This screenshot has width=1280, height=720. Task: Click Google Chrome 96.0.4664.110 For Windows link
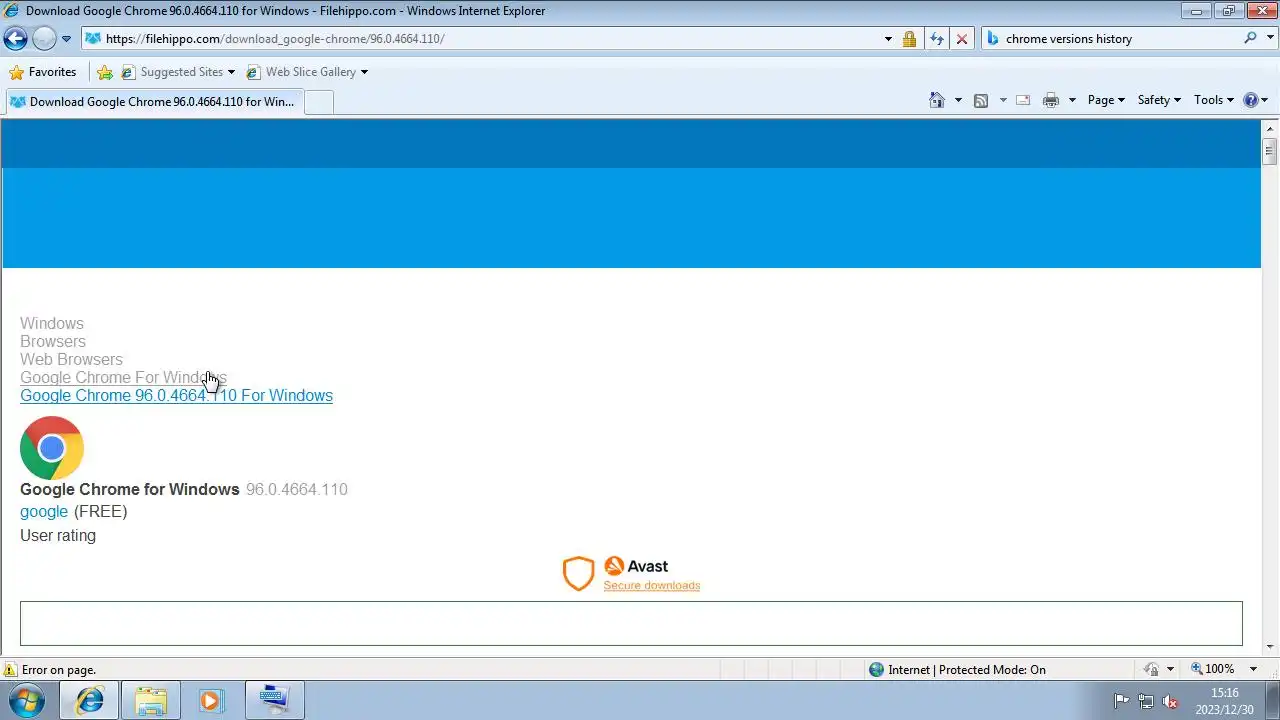tap(176, 395)
